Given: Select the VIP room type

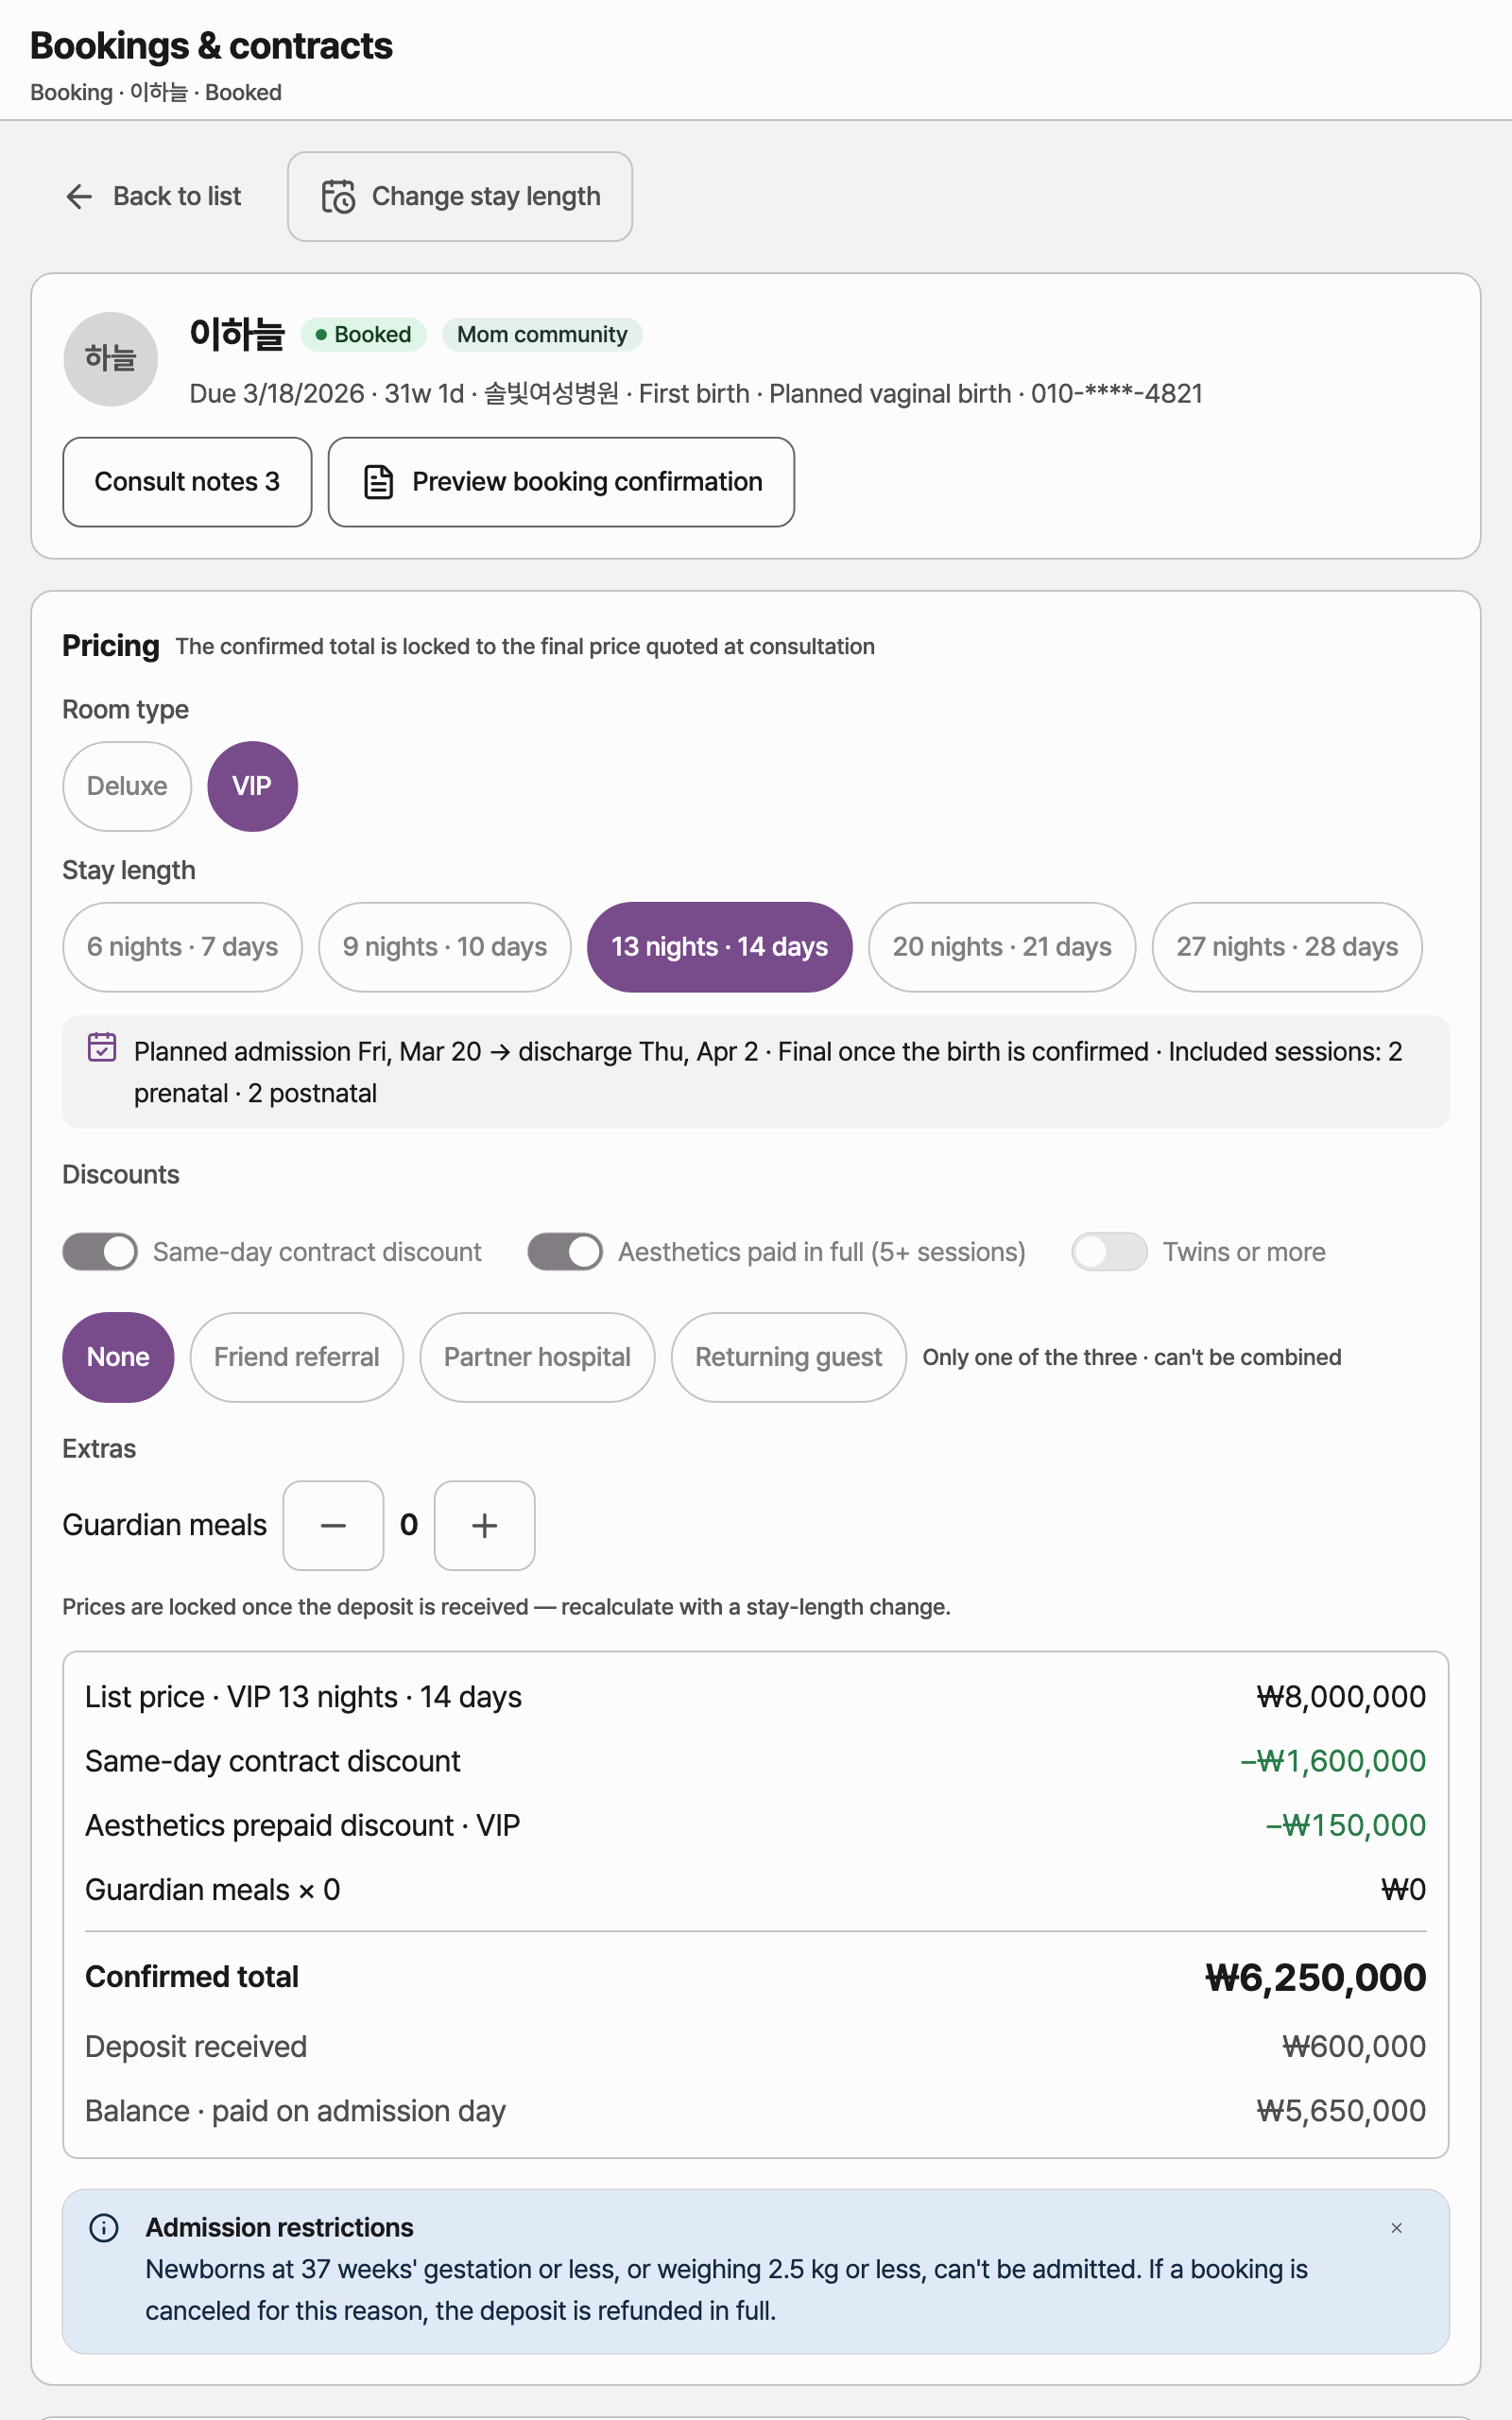Looking at the screenshot, I should tap(252, 786).
